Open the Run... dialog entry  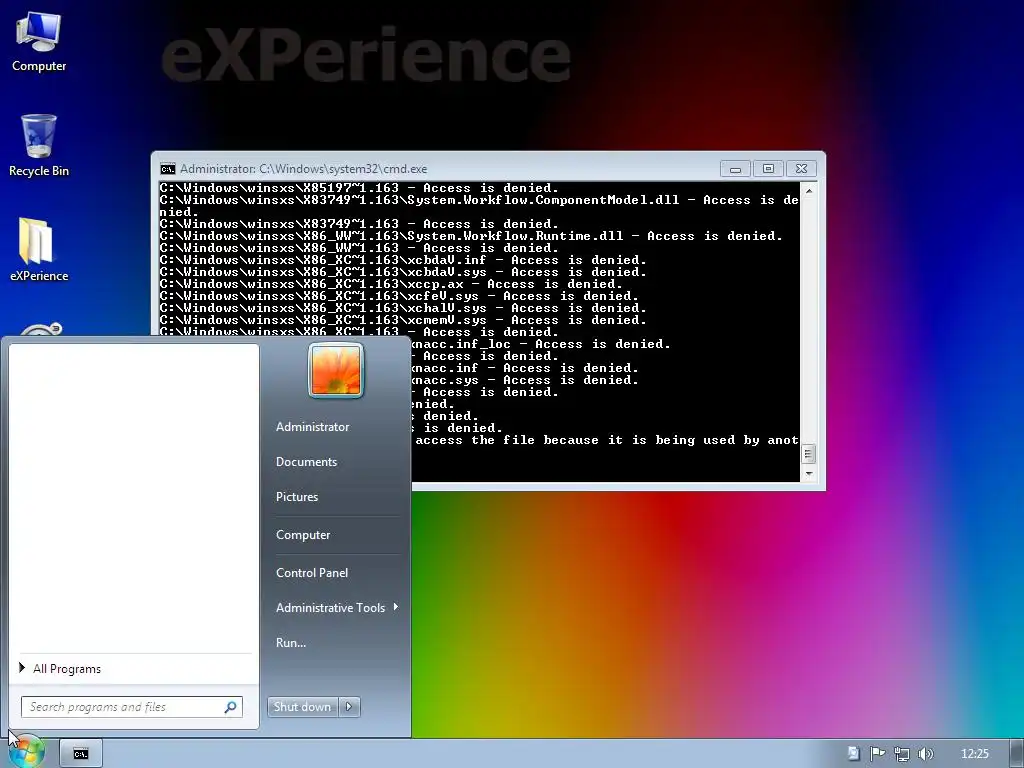291,643
